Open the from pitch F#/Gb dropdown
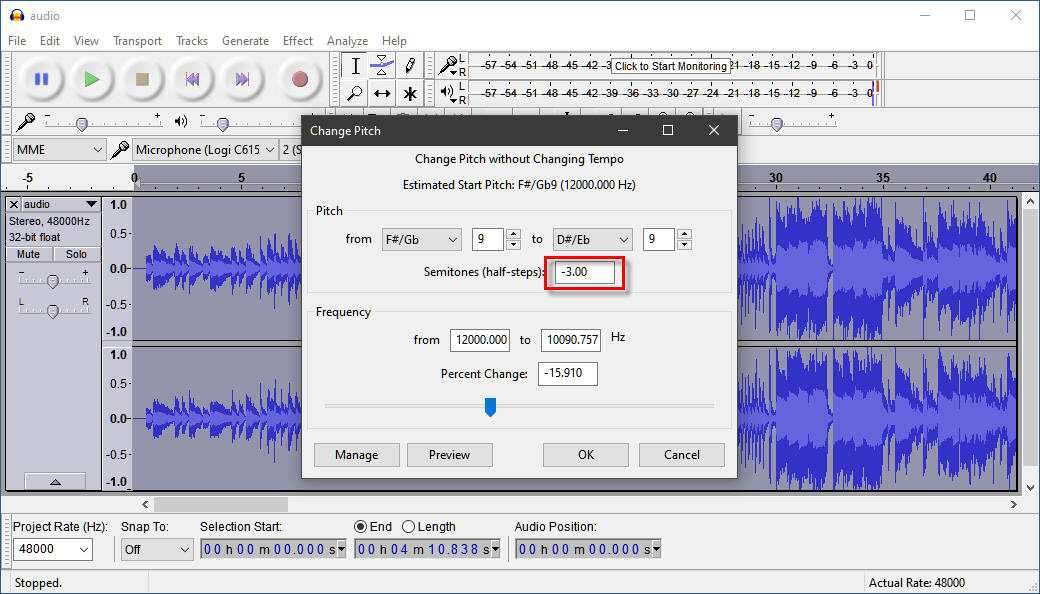 (420, 239)
